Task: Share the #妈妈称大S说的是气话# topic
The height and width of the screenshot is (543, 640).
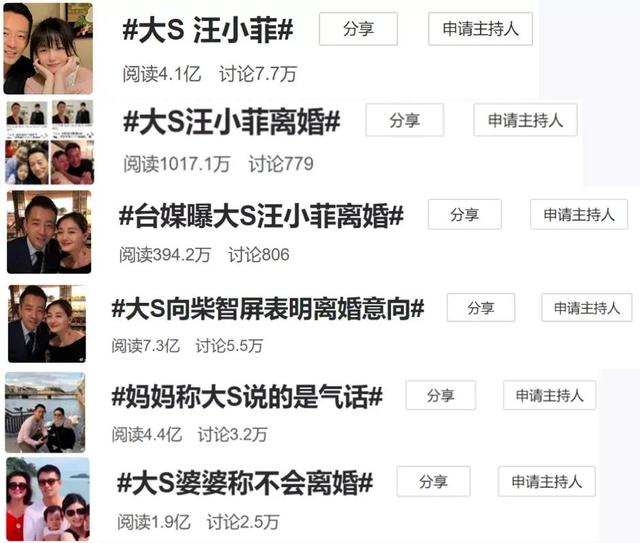Action: [441, 395]
